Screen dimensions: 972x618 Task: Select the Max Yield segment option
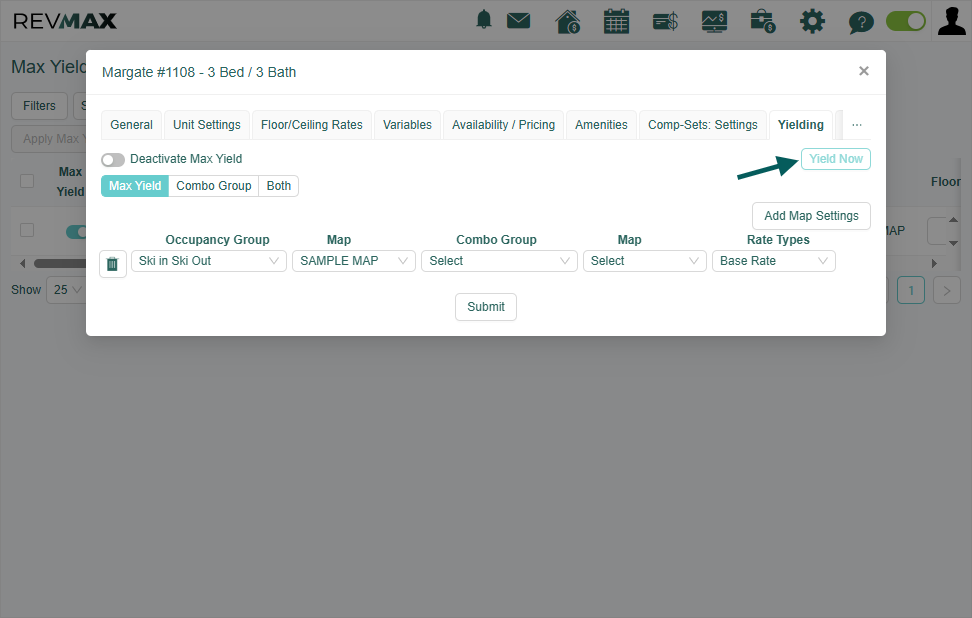click(135, 186)
